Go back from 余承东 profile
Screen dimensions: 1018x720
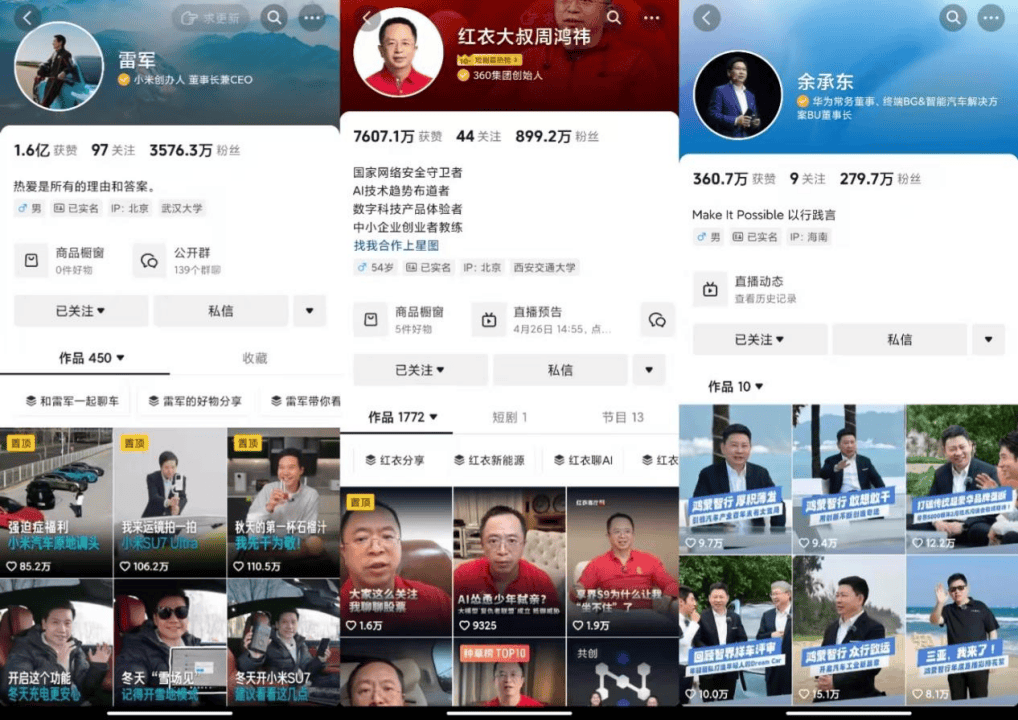coord(706,18)
